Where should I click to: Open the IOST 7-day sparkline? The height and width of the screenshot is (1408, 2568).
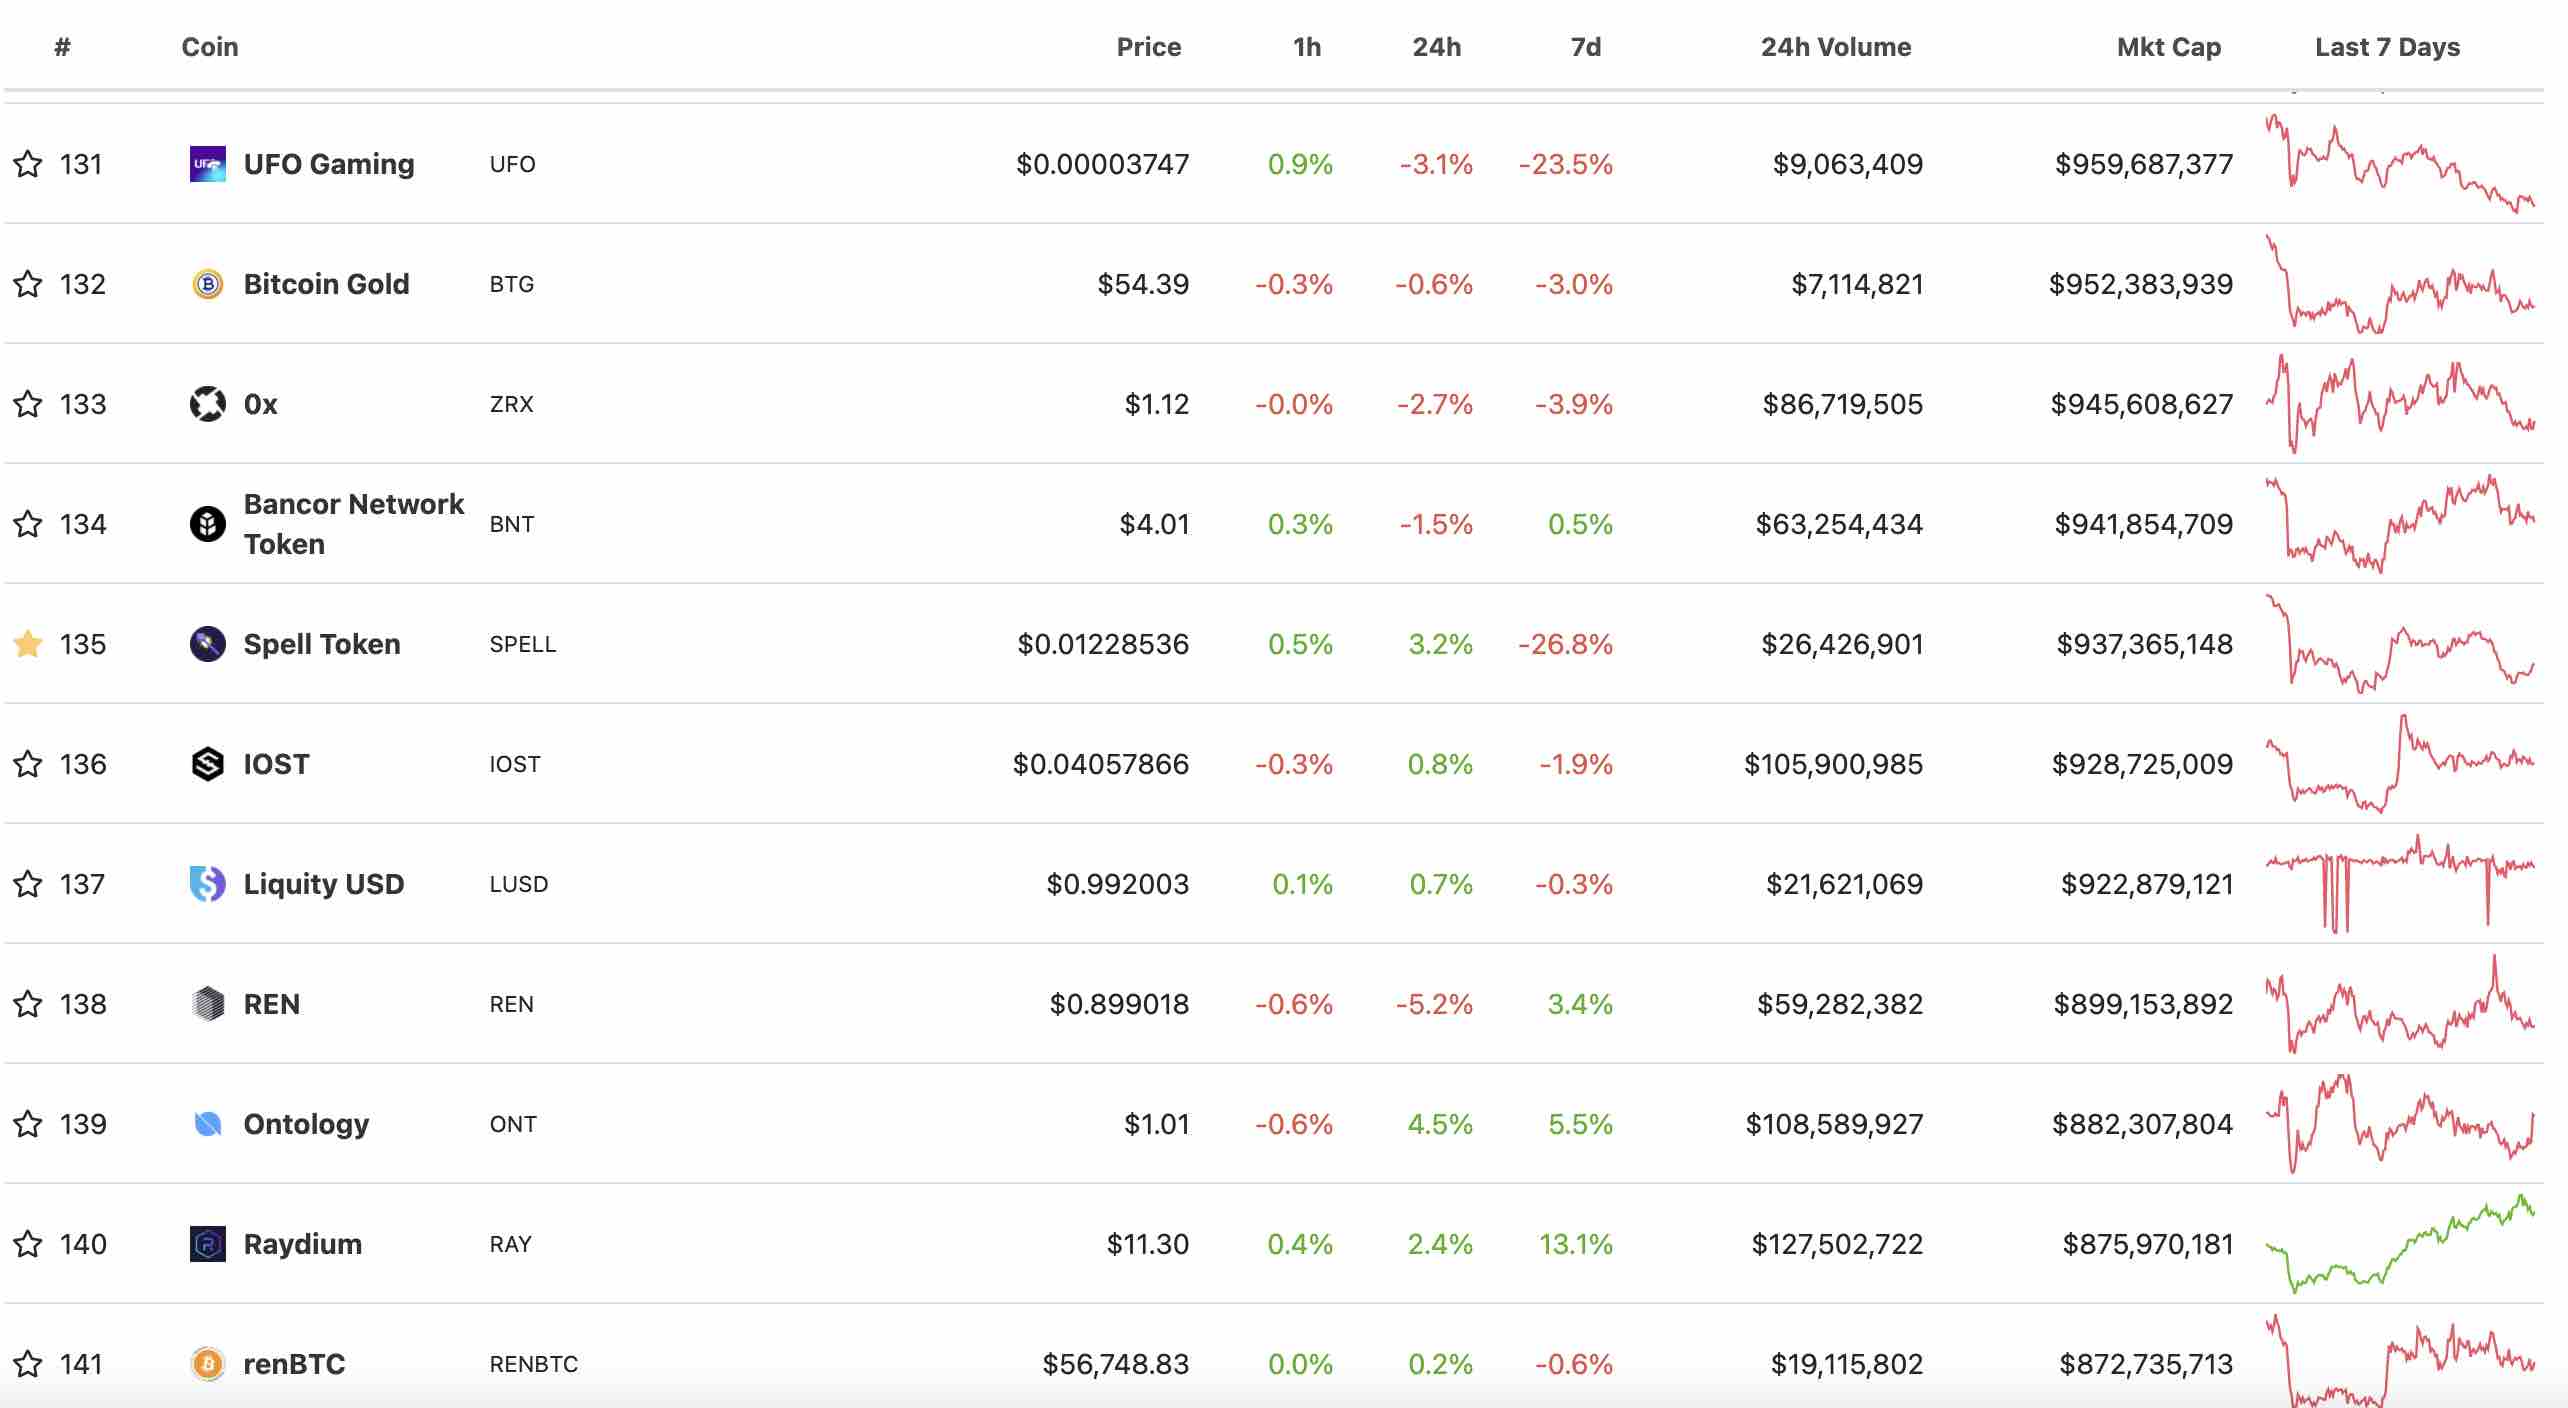[x=2400, y=764]
